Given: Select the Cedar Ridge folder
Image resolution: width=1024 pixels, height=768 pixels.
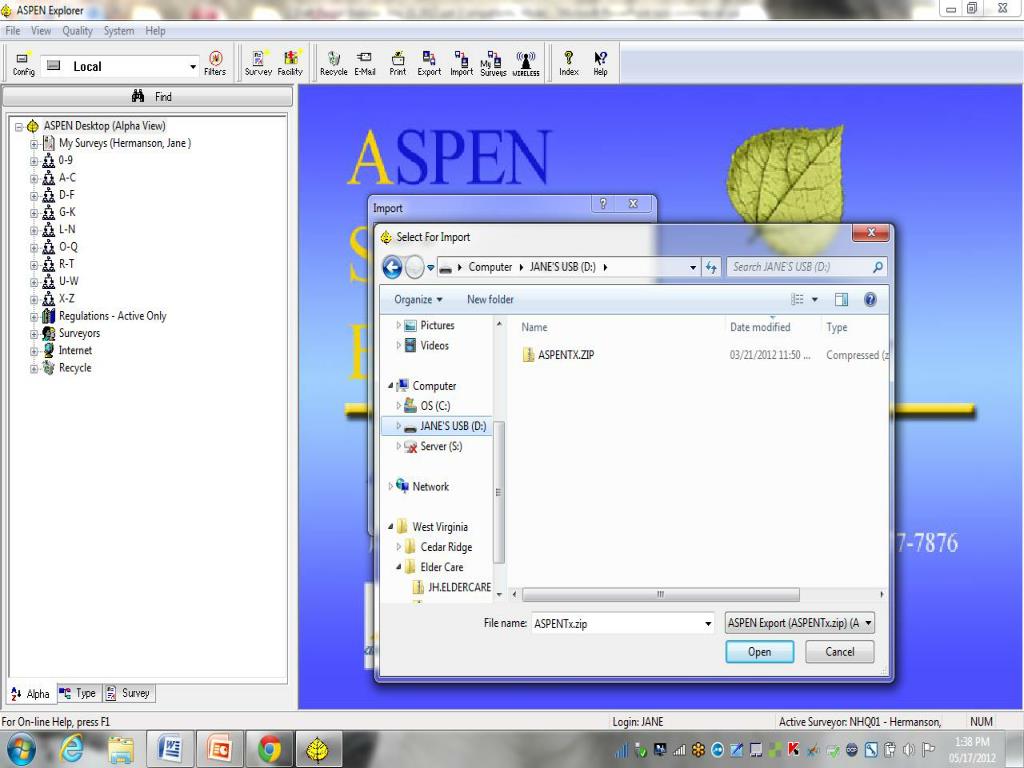Looking at the screenshot, I should tap(446, 547).
